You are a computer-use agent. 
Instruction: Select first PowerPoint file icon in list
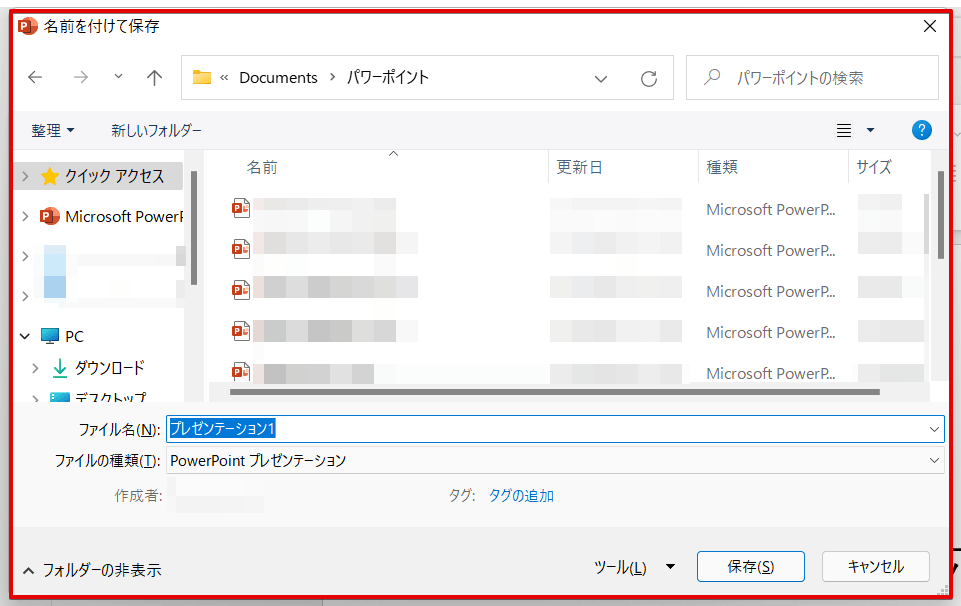[x=241, y=208]
